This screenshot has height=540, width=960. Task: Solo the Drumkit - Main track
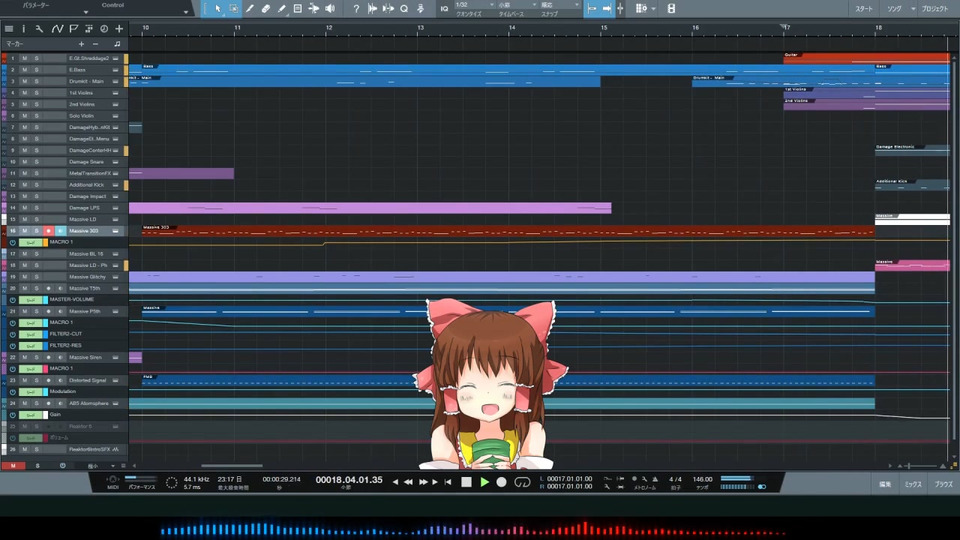pos(37,81)
